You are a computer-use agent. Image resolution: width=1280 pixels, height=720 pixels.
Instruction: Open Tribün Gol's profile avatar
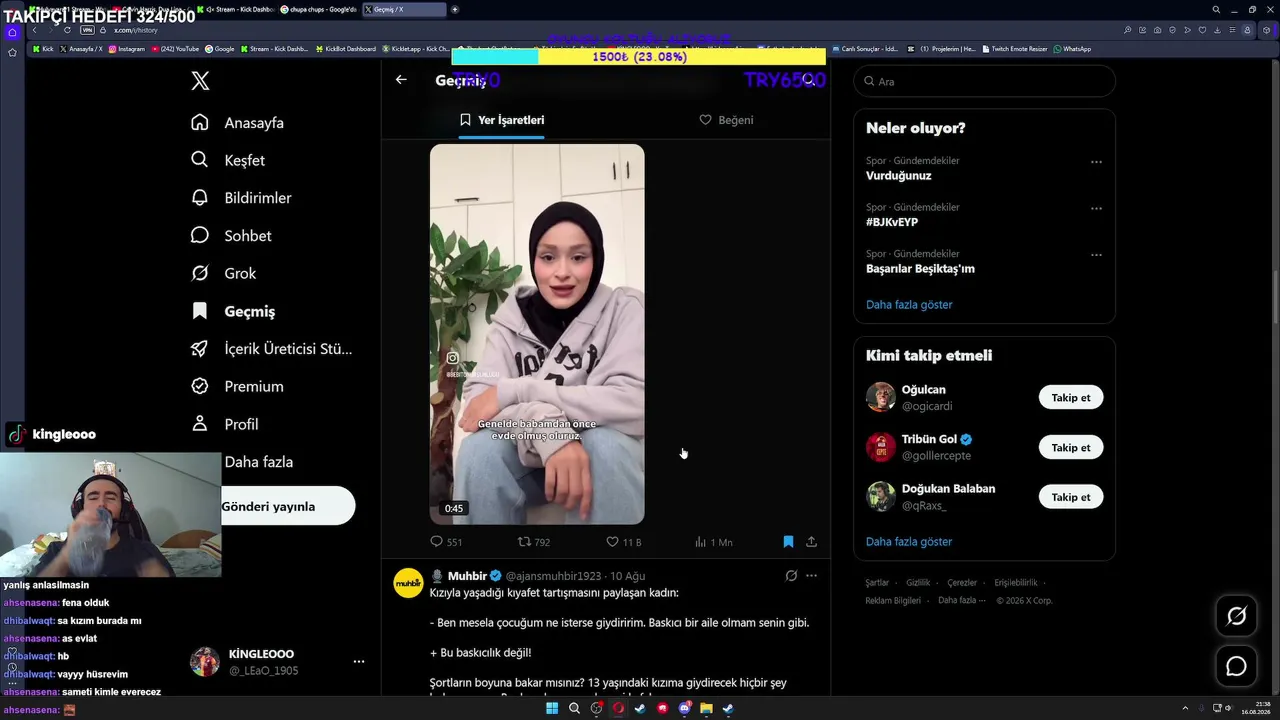click(x=881, y=447)
